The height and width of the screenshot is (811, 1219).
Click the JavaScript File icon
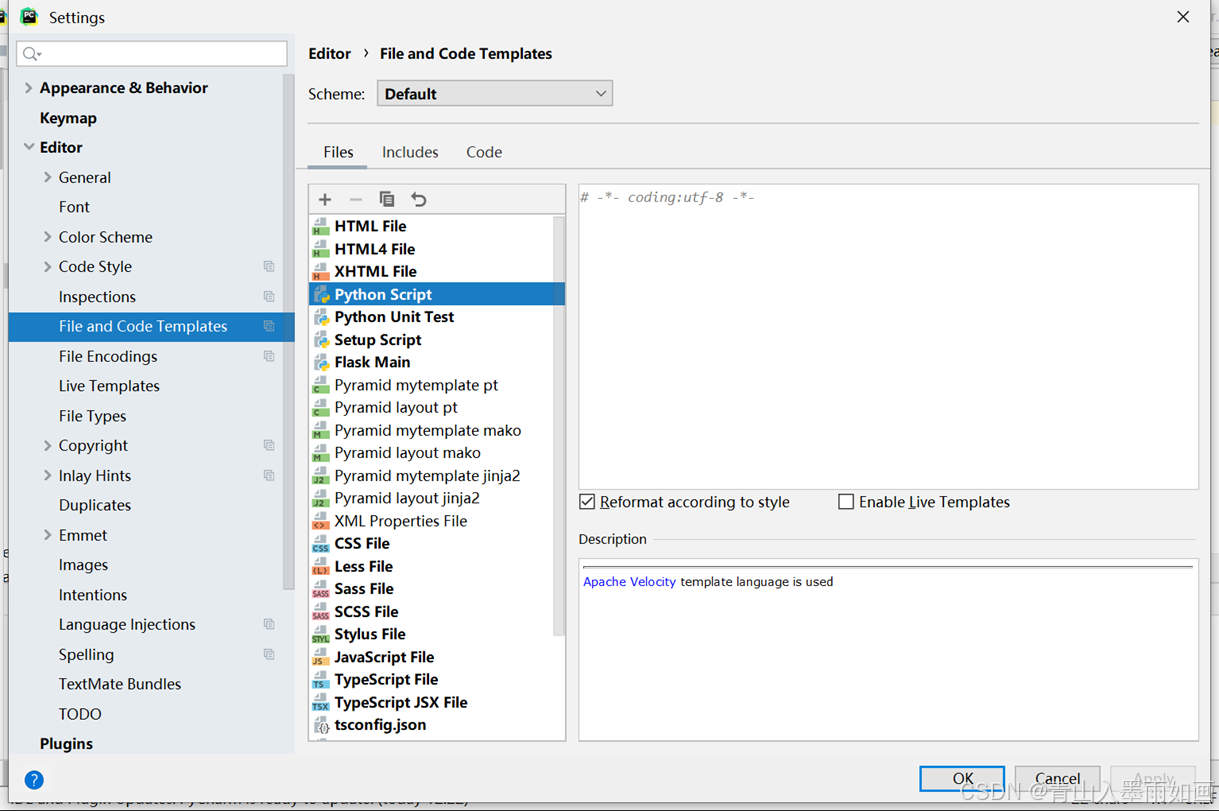[321, 657]
